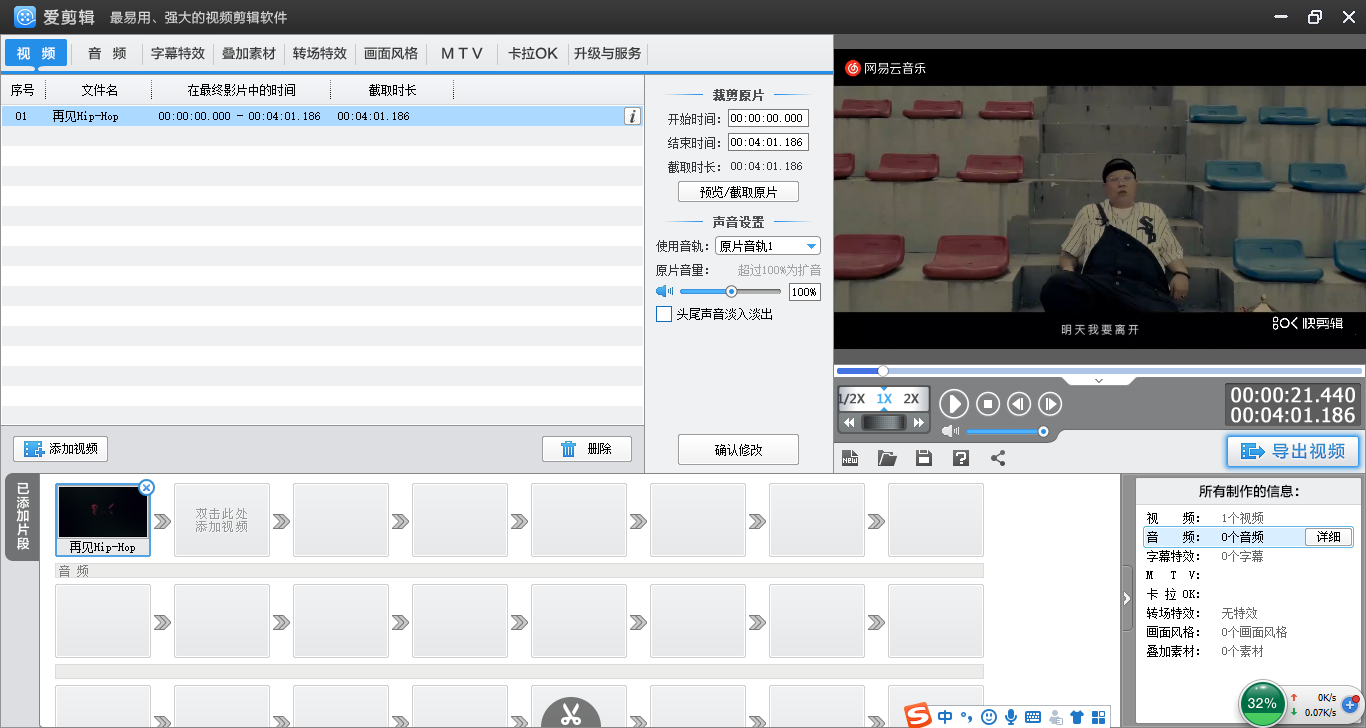This screenshot has width=1366, height=728.
Task: Click the blue plus icon beside network speed
Action: [x=1349, y=705]
